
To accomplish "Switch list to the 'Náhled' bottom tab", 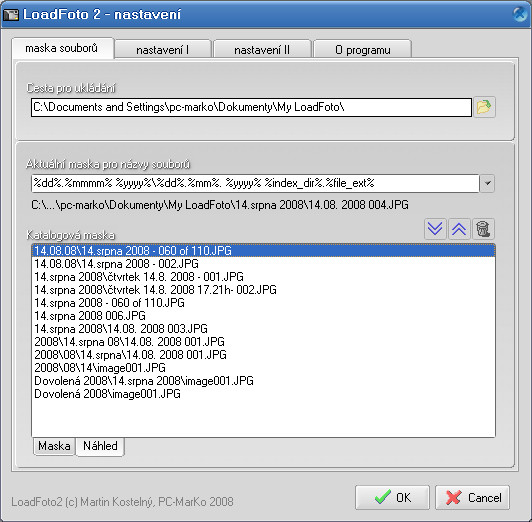I will 100,446.
